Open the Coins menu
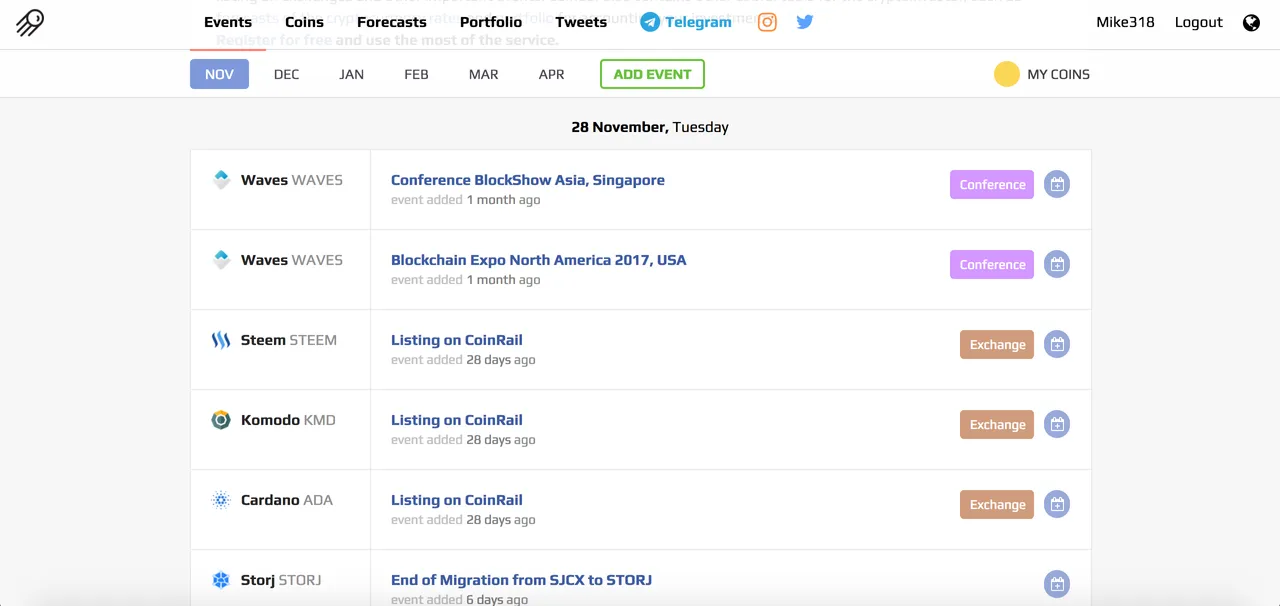The width and height of the screenshot is (1280, 606). tap(304, 22)
